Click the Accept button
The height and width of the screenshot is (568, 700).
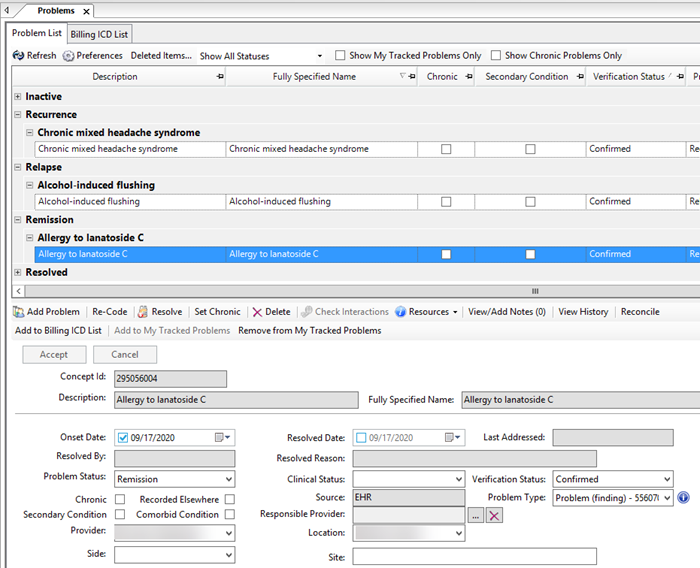54,355
